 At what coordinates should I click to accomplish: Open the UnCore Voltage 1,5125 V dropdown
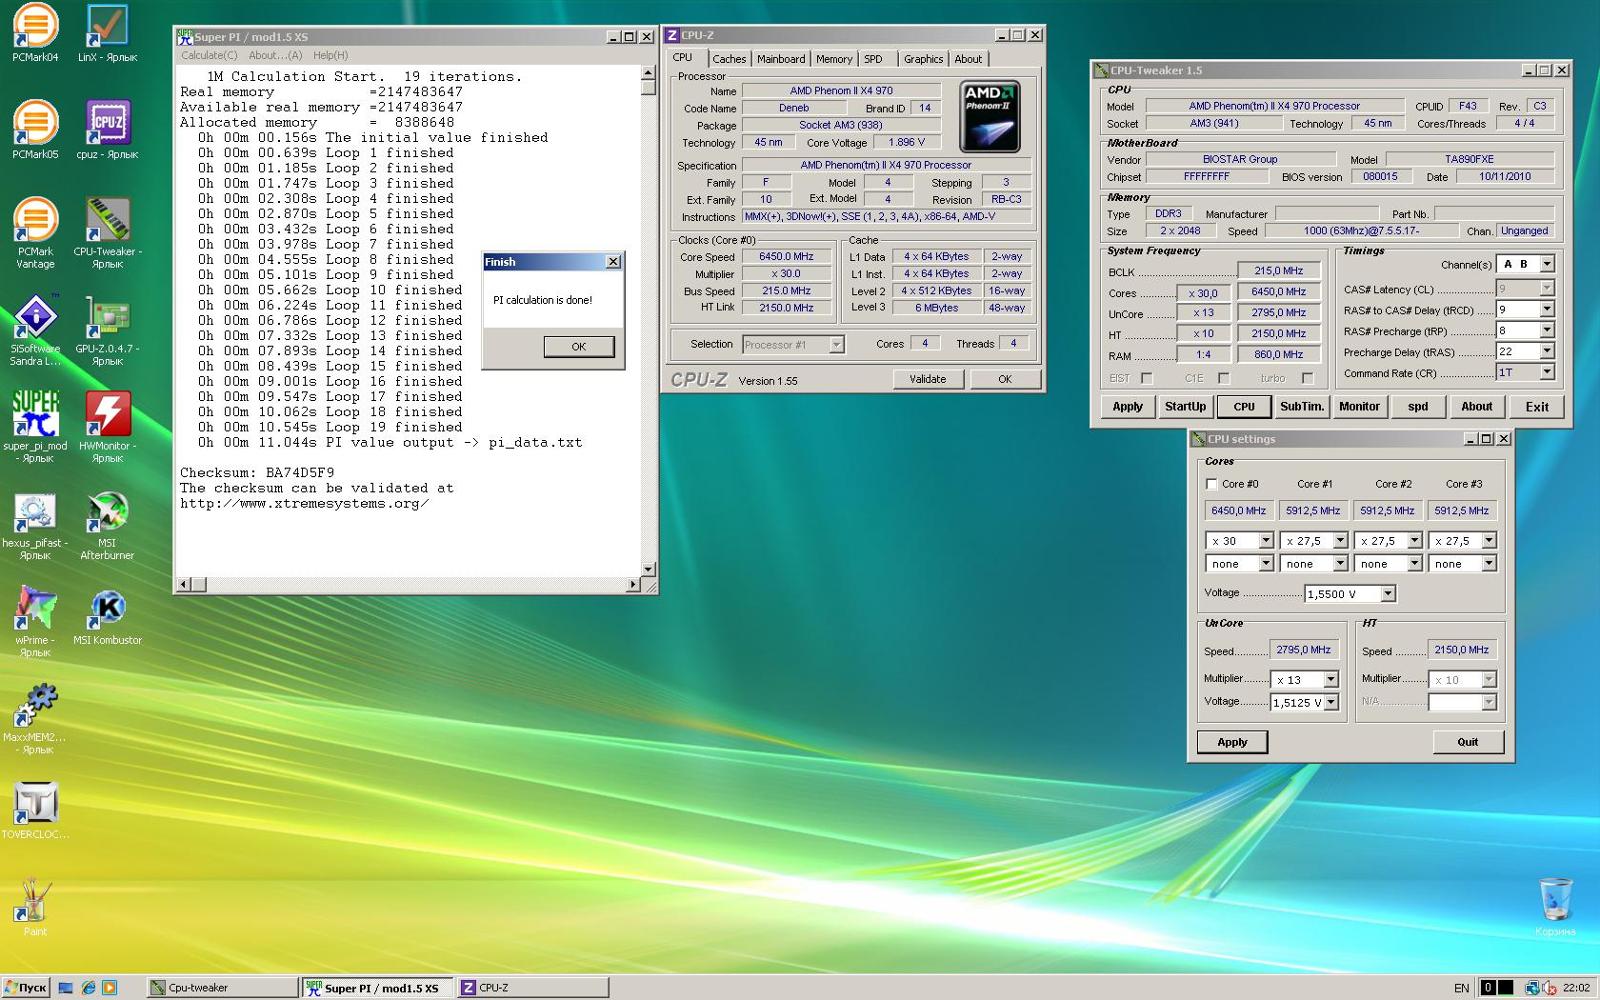click(1331, 703)
